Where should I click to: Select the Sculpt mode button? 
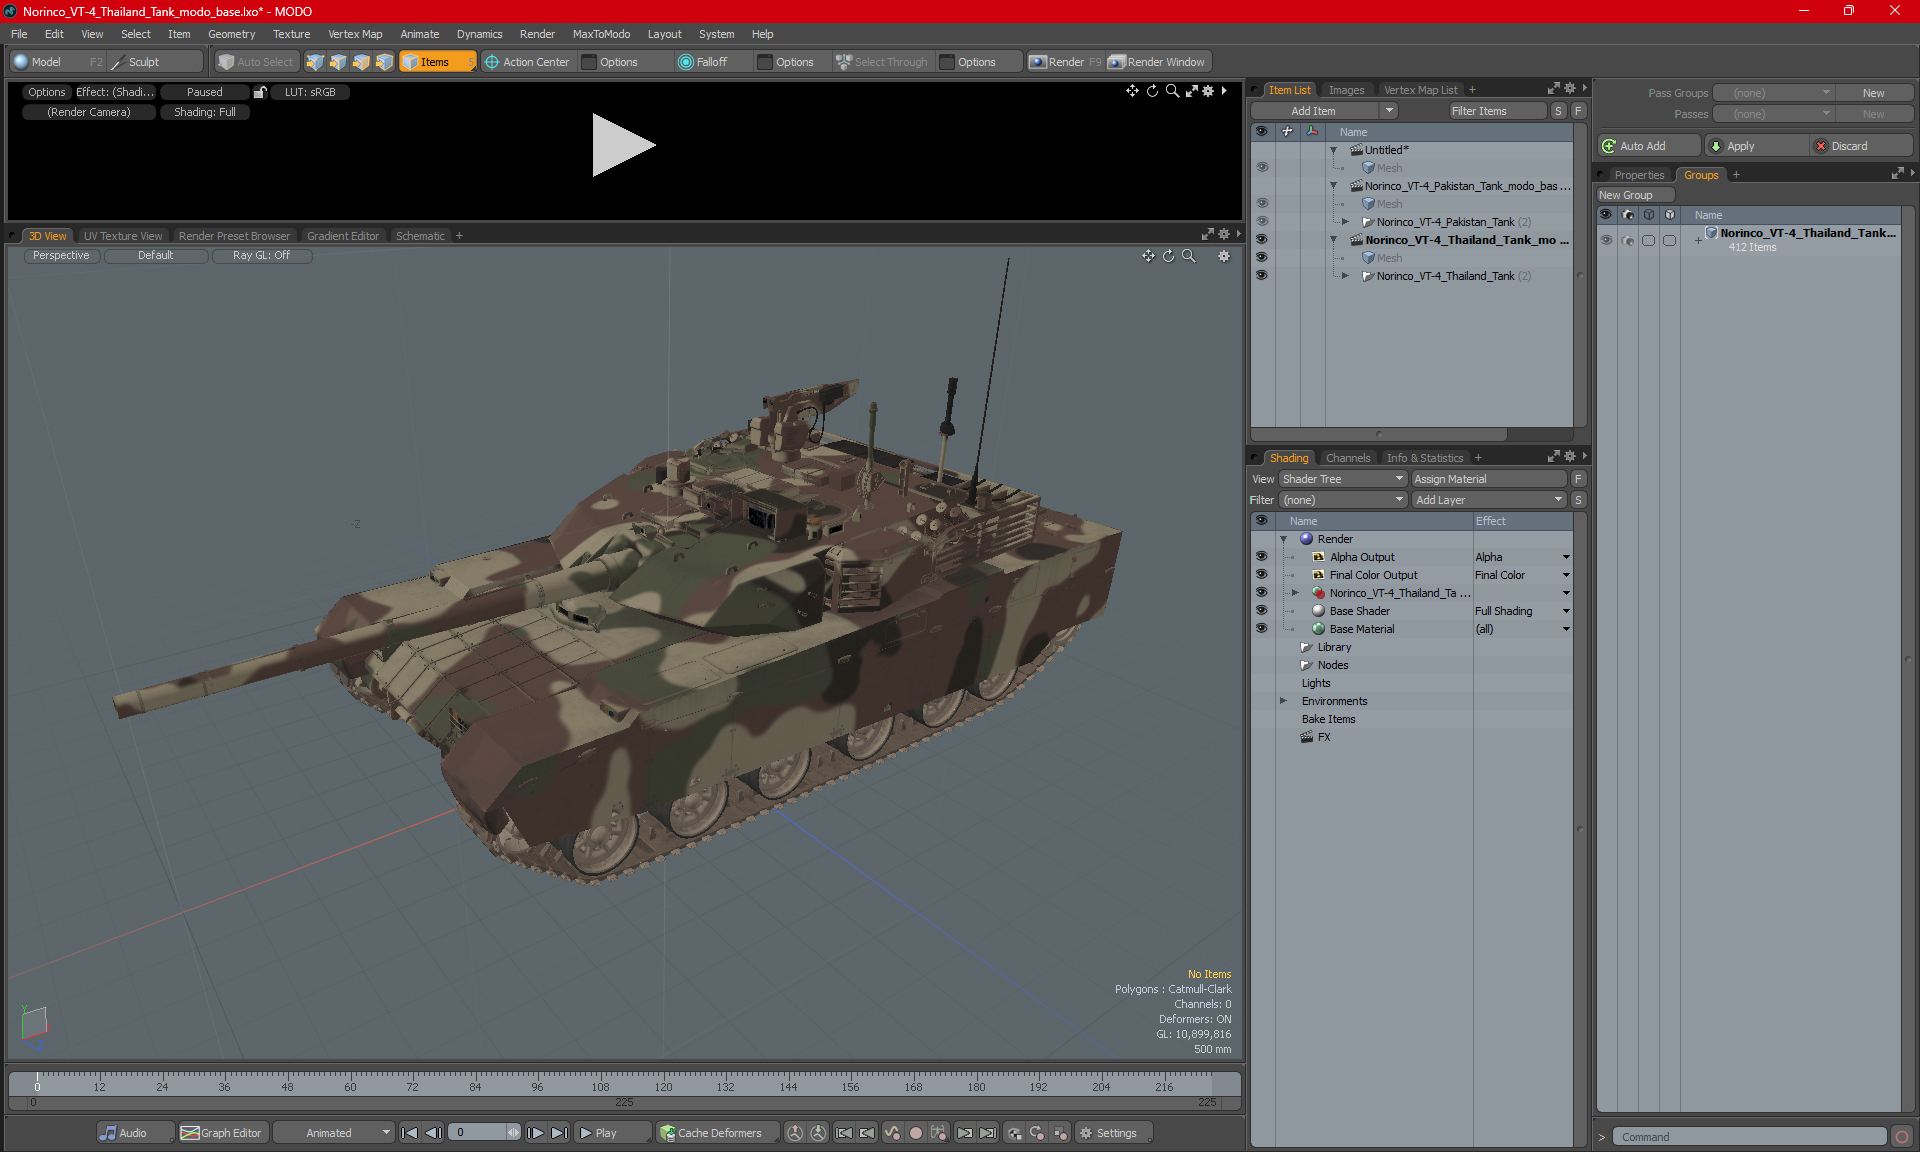click(153, 62)
